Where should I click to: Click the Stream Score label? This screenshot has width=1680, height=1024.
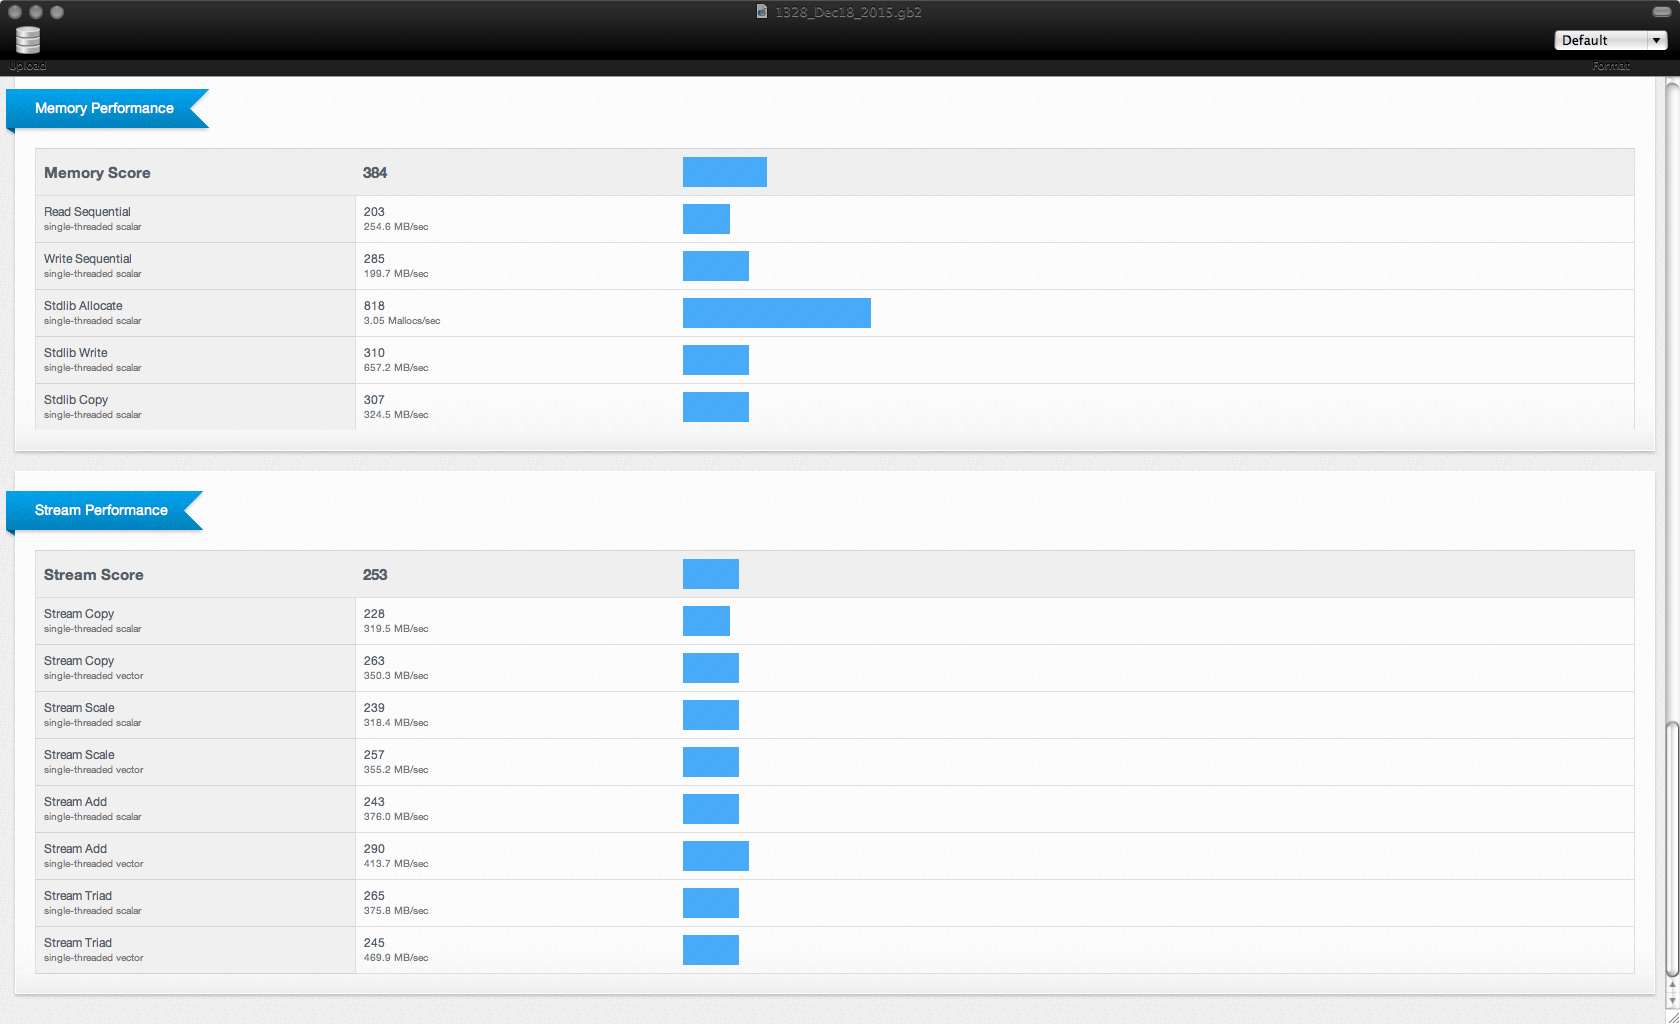click(x=94, y=575)
